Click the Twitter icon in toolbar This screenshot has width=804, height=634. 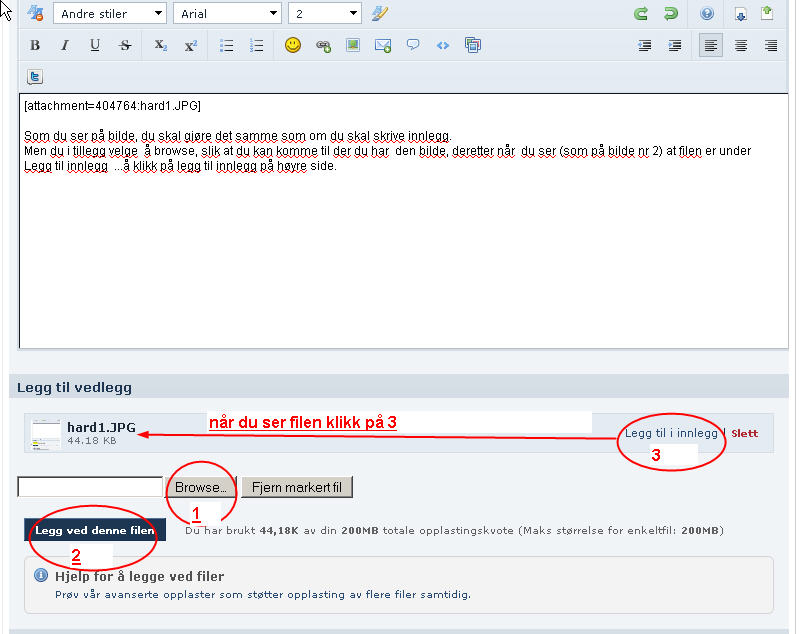coord(35,77)
